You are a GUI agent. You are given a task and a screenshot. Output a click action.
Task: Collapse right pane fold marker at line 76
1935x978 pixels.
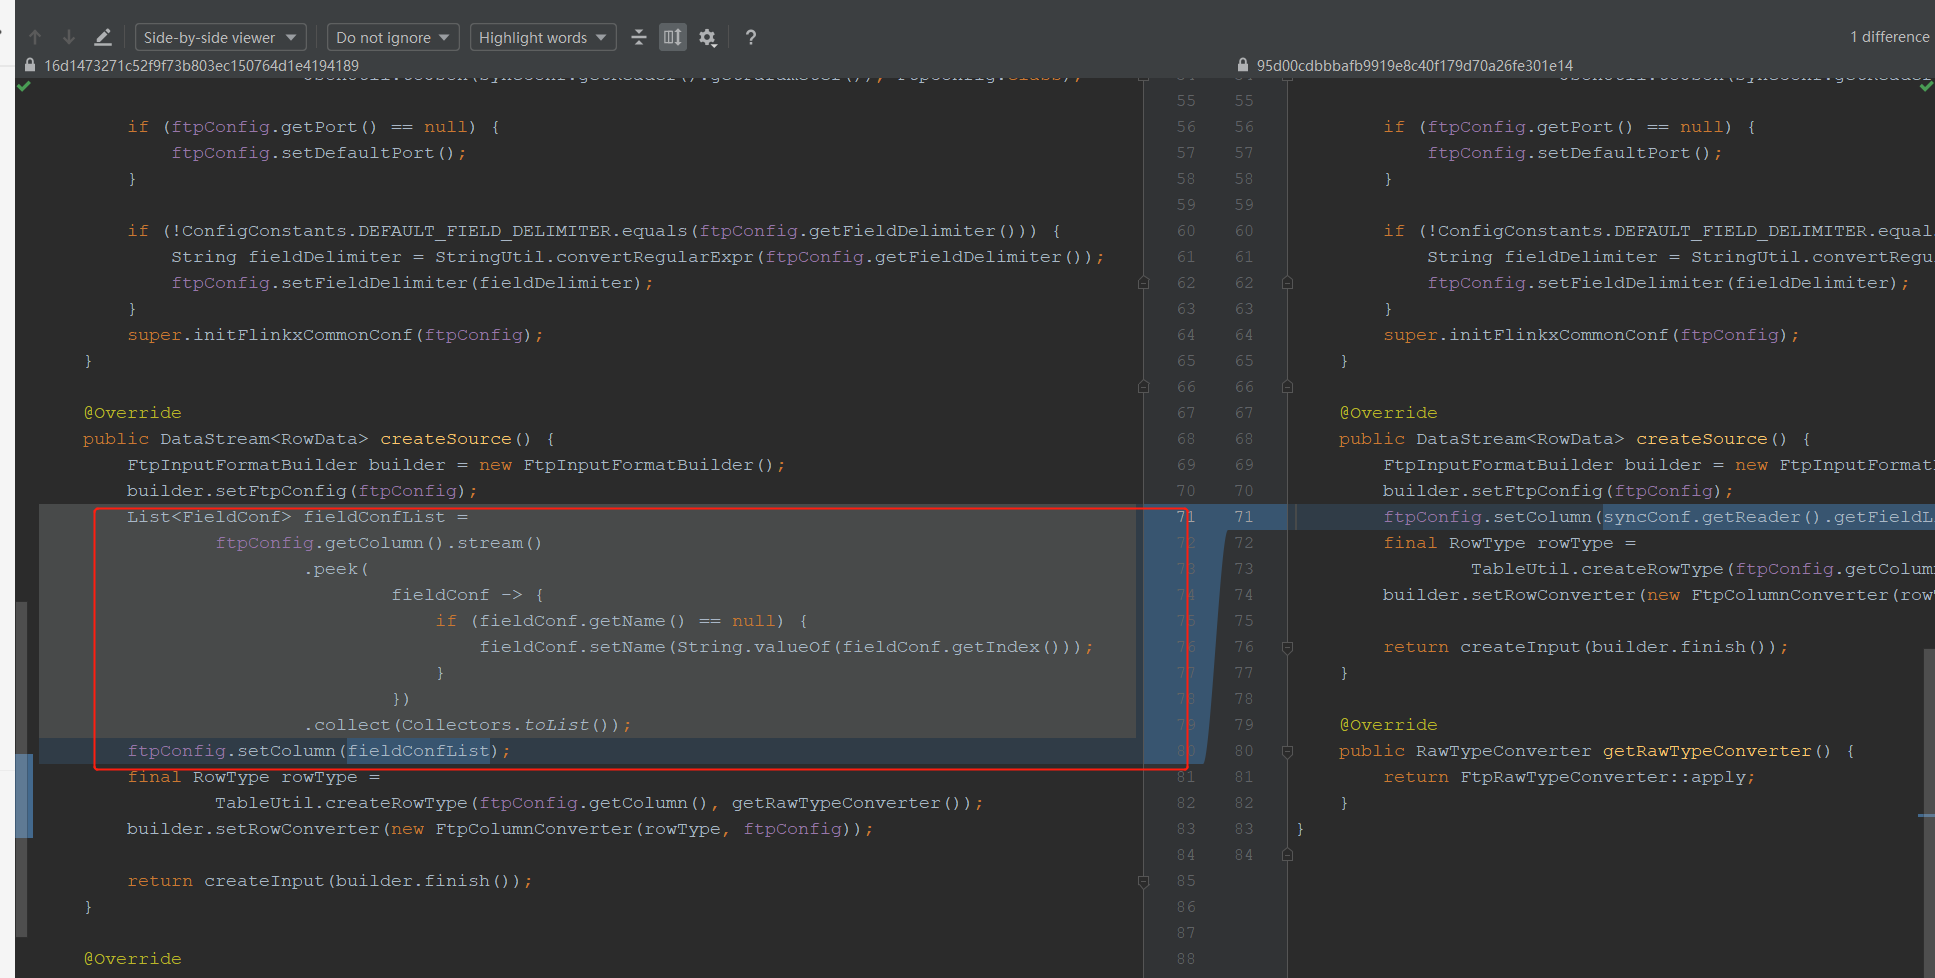1287,647
